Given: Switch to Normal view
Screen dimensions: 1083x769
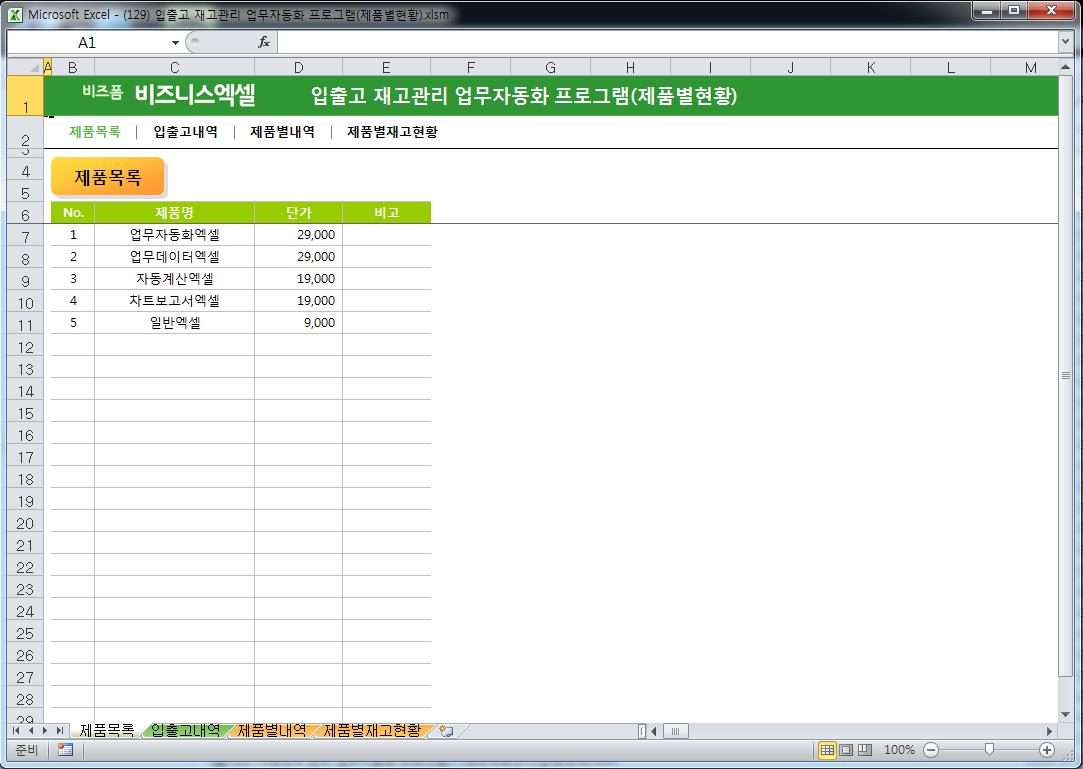Looking at the screenshot, I should point(827,750).
